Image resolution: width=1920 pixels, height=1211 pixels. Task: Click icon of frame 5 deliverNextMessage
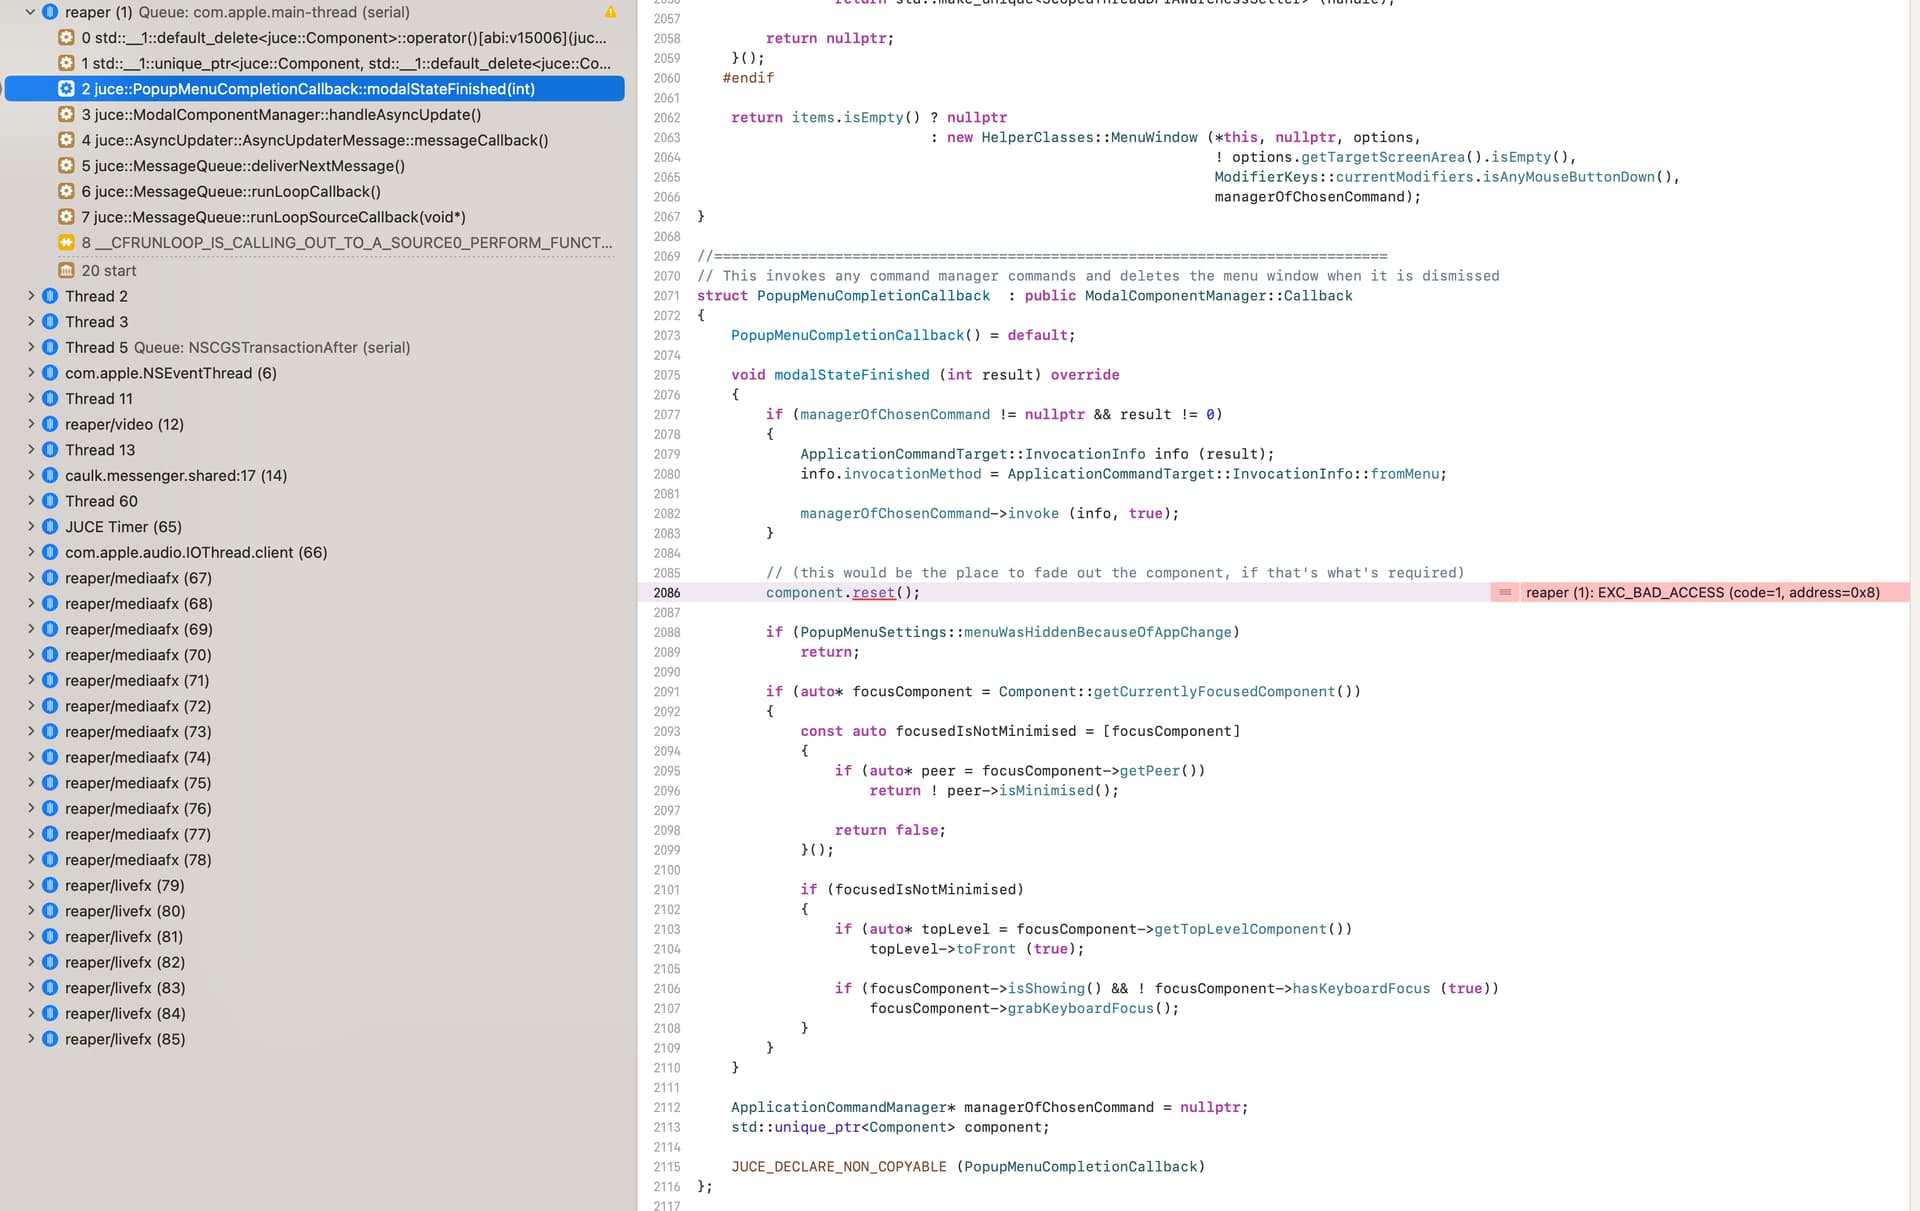tap(66, 166)
